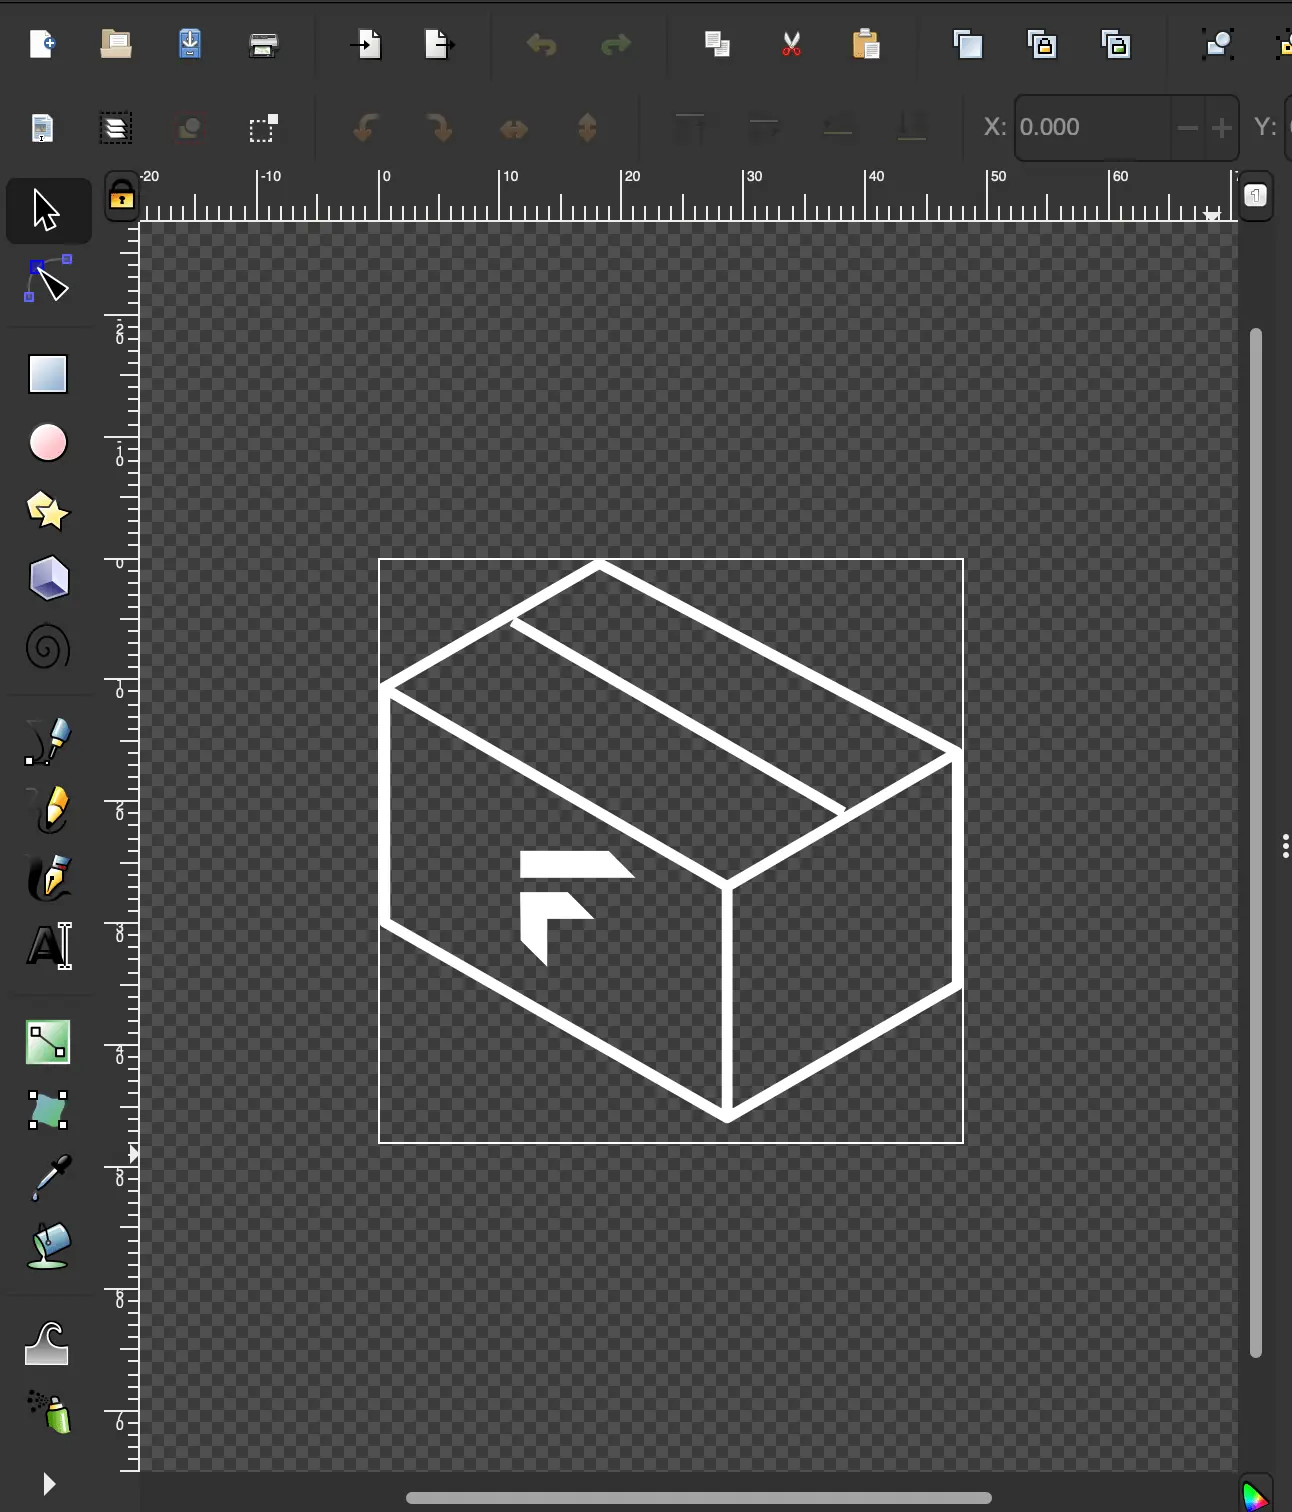This screenshot has width=1292, height=1512.
Task: Decrease X value with minus button
Action: tap(1187, 128)
